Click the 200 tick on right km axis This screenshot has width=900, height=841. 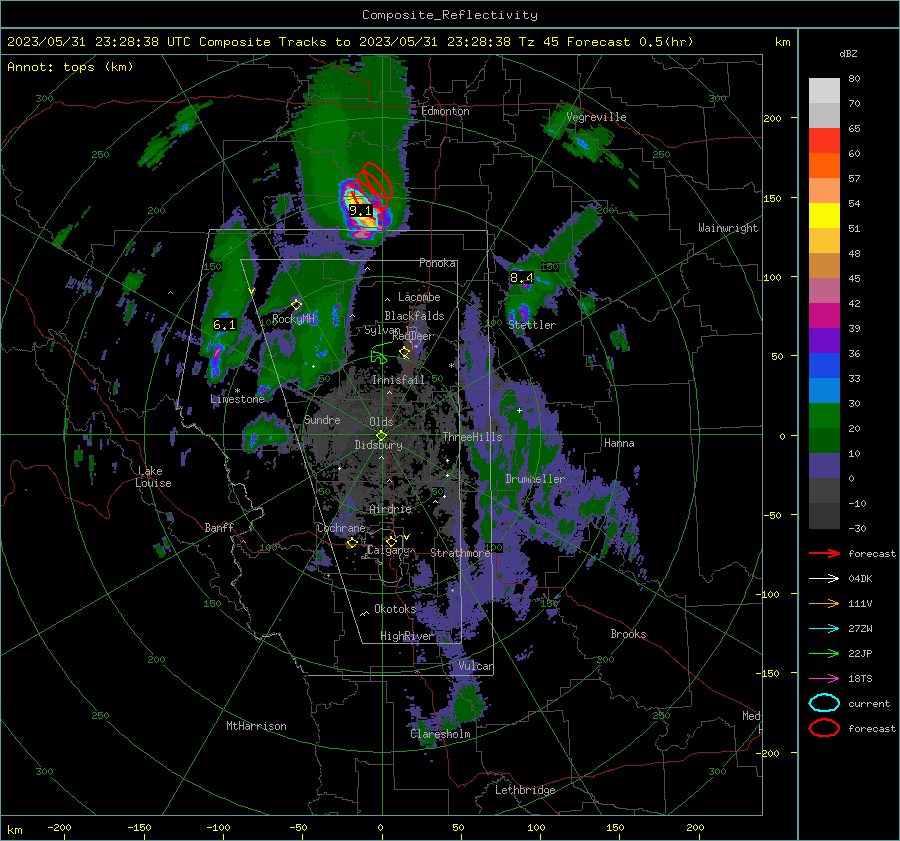tap(772, 118)
